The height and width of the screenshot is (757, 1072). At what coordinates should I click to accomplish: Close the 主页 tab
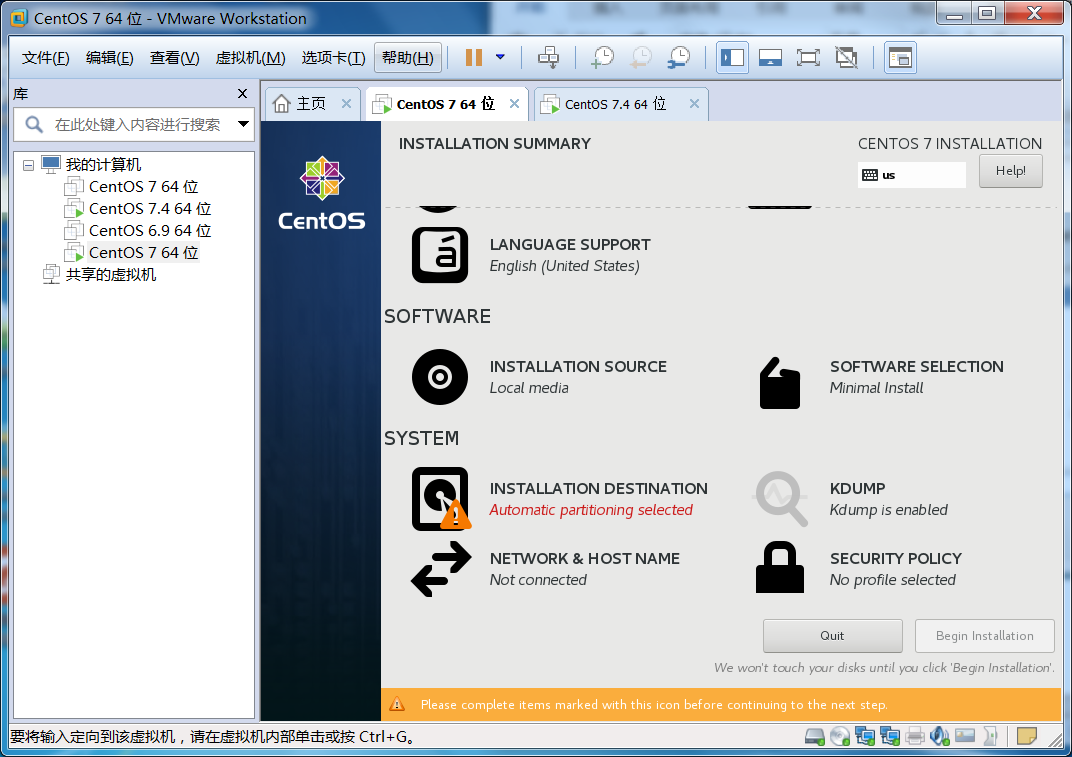[x=347, y=104]
